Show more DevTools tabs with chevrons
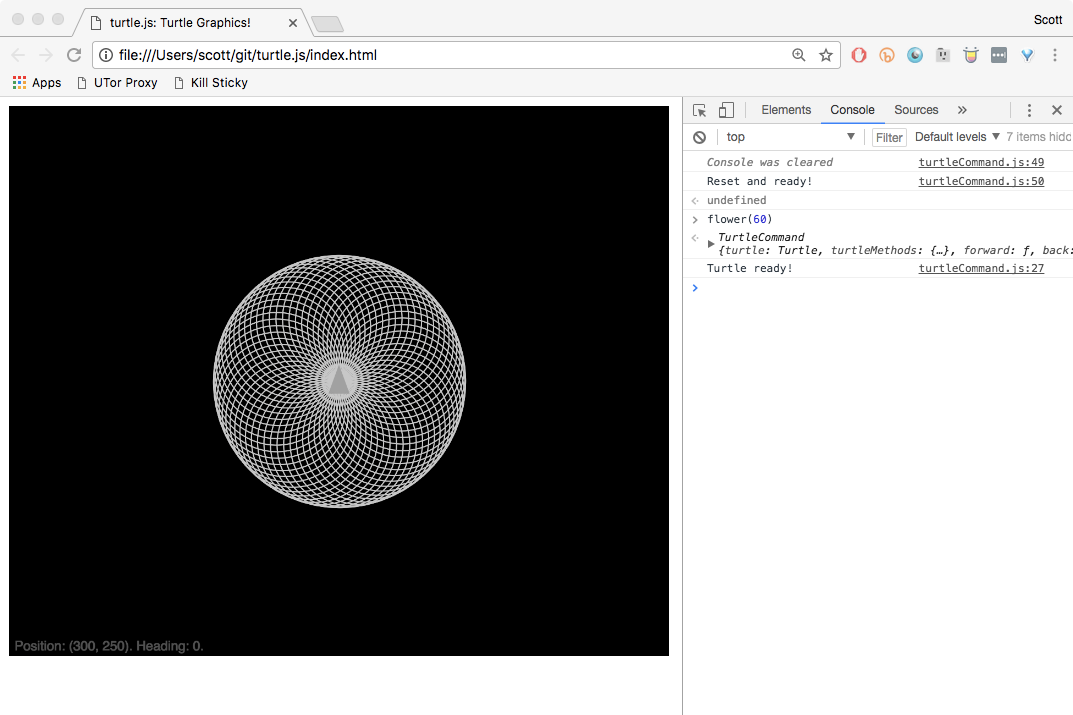This screenshot has width=1073, height=715. coord(962,110)
